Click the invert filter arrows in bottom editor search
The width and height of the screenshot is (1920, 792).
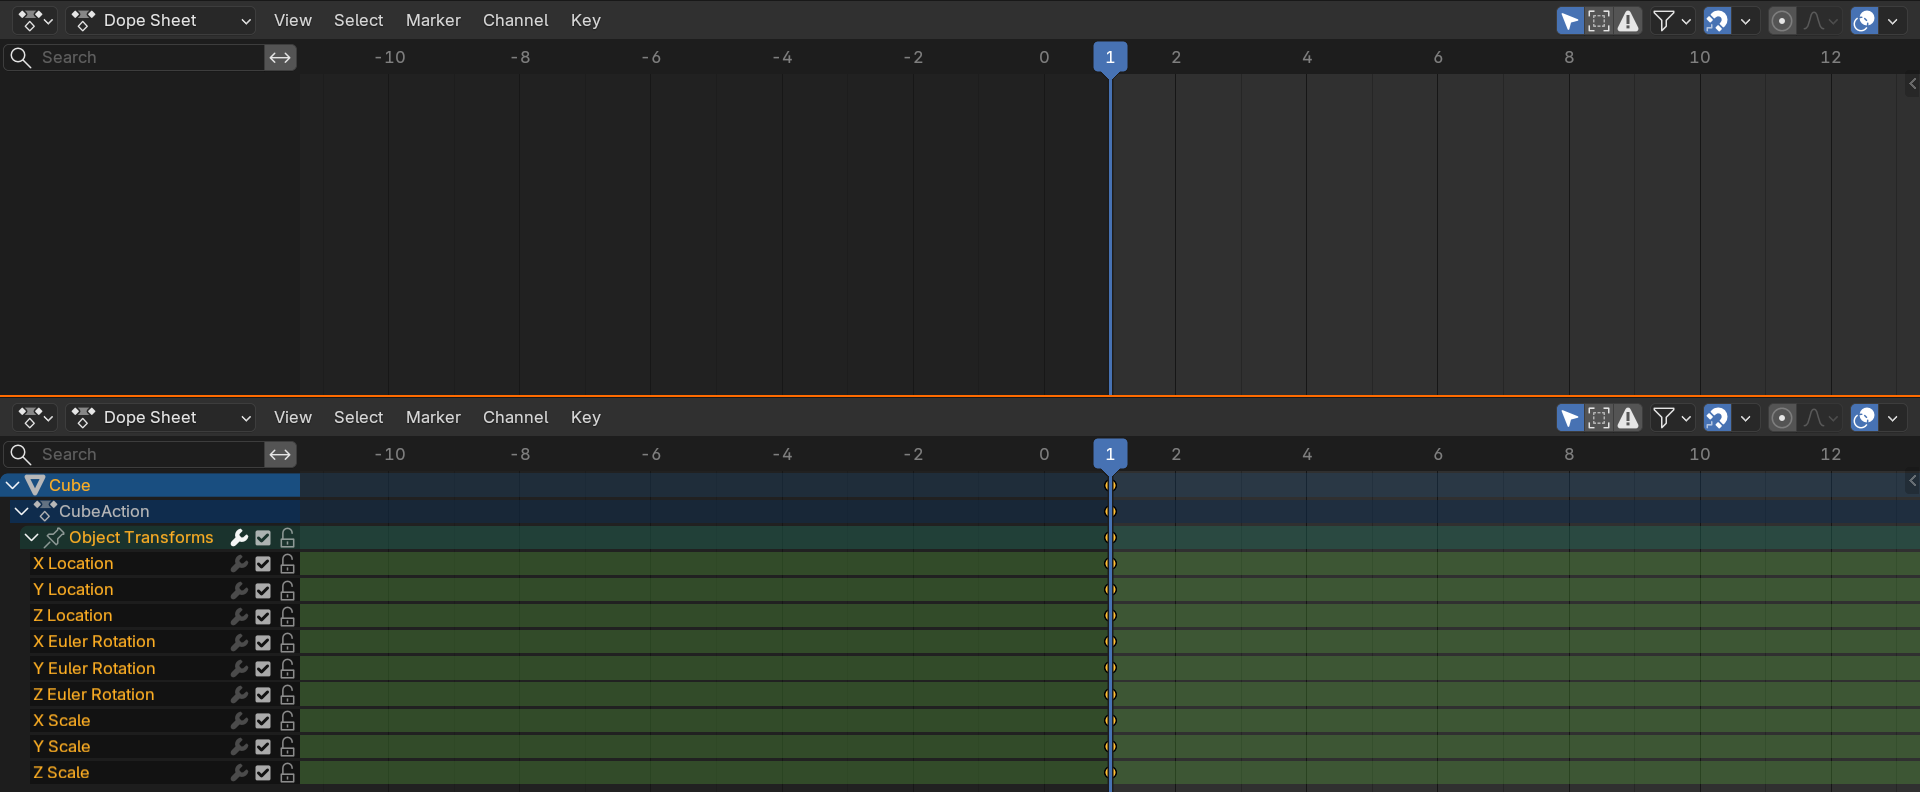pyautogui.click(x=280, y=454)
